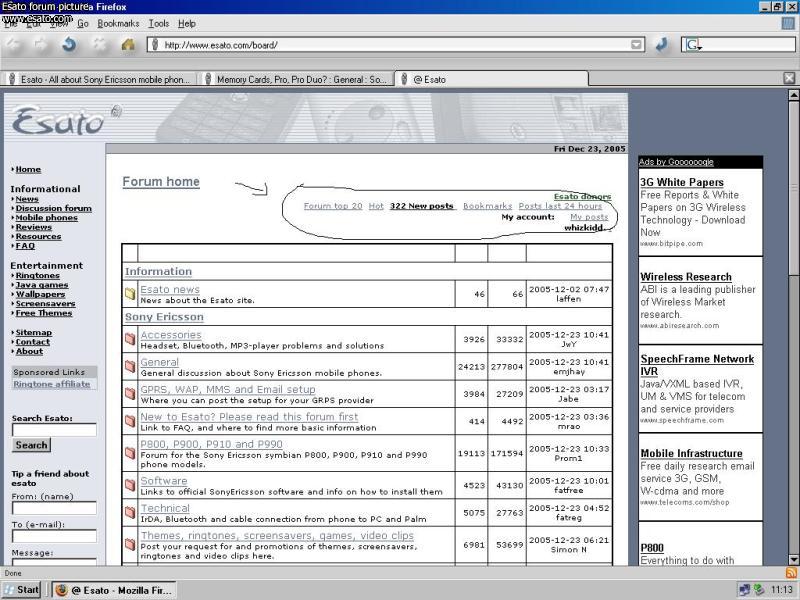
Task: Open the Technical forum link
Action: tap(165, 508)
